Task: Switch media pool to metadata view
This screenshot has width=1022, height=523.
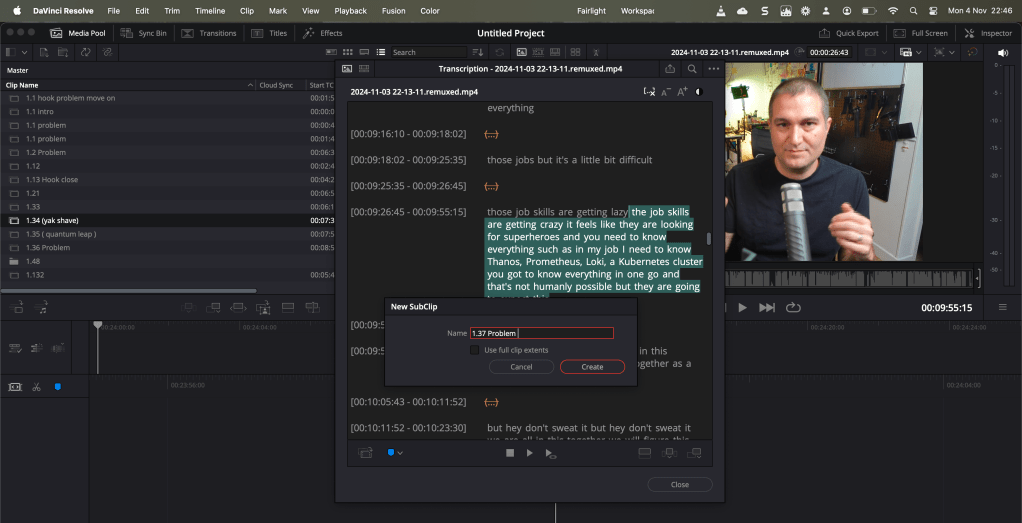Action: tap(331, 52)
